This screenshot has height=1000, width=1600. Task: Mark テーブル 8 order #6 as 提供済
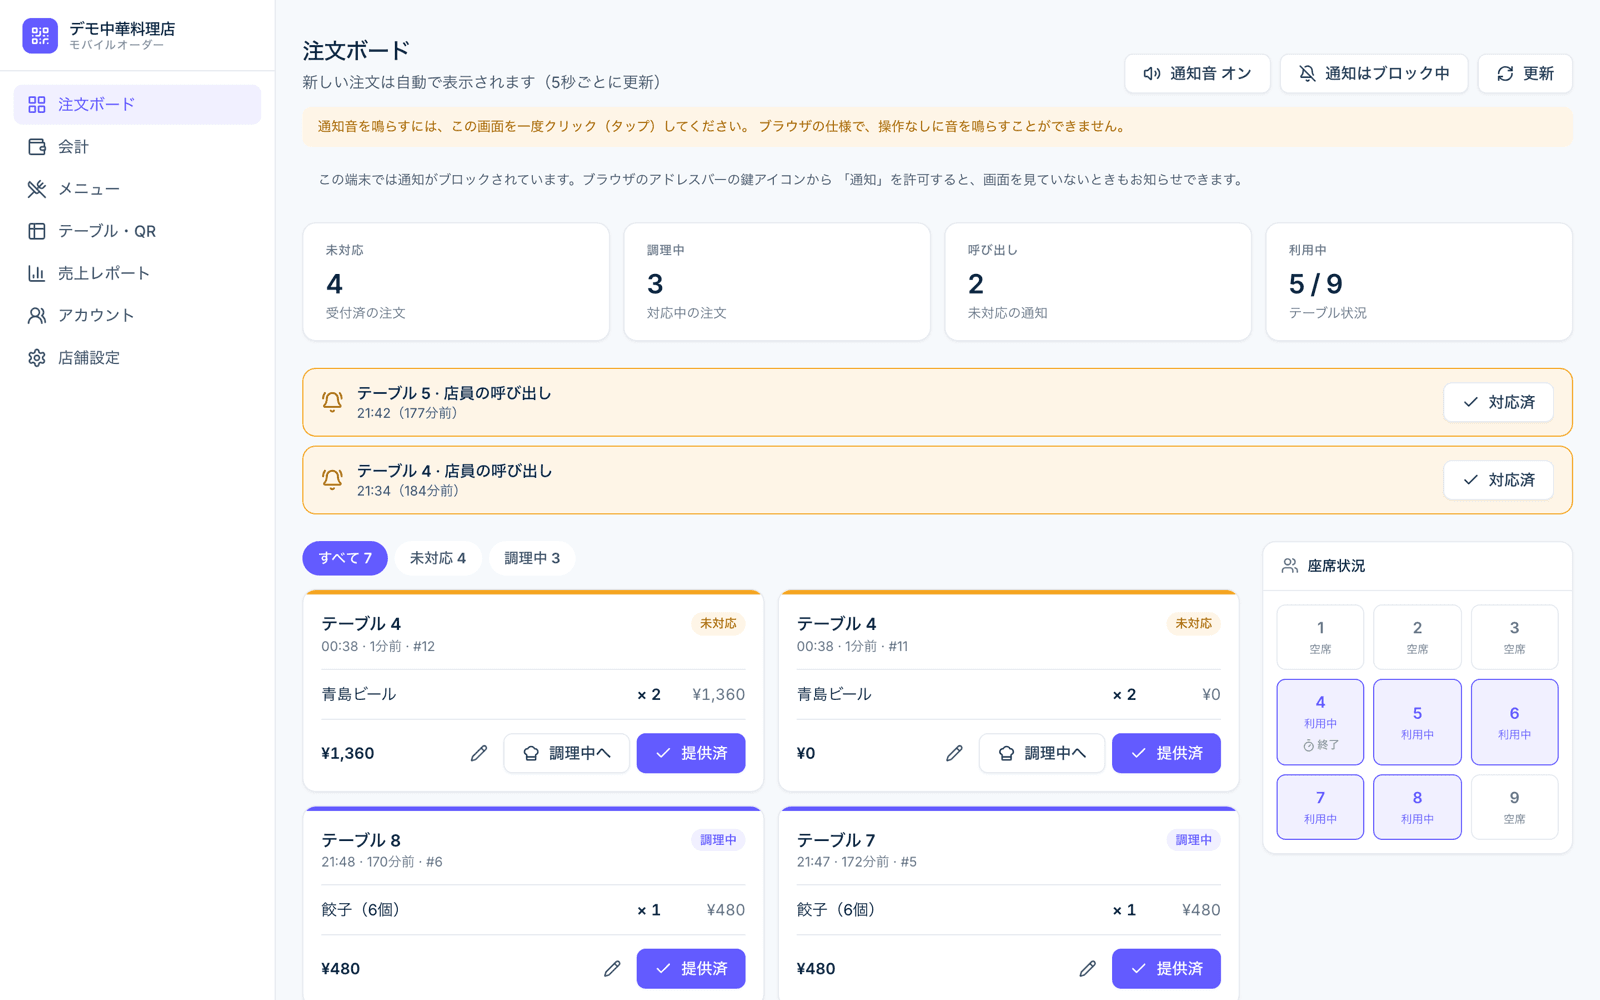click(691, 969)
